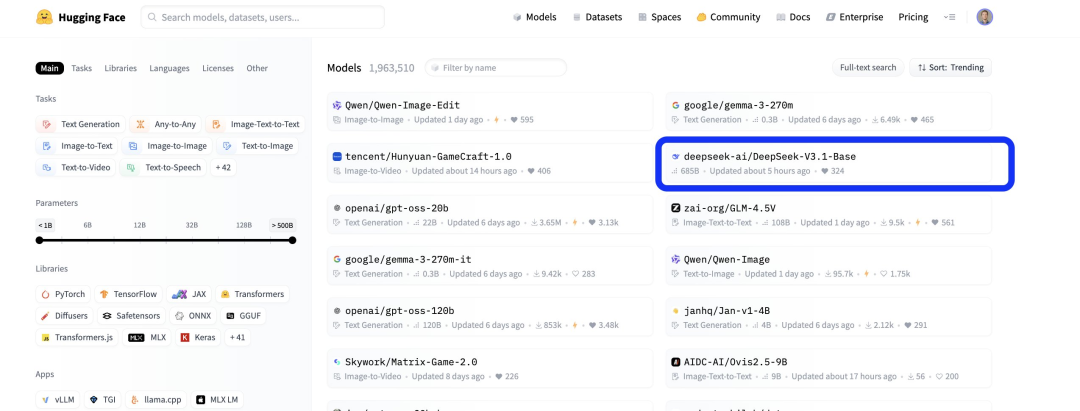
Task: Open the user profile avatar
Action: (x=985, y=17)
